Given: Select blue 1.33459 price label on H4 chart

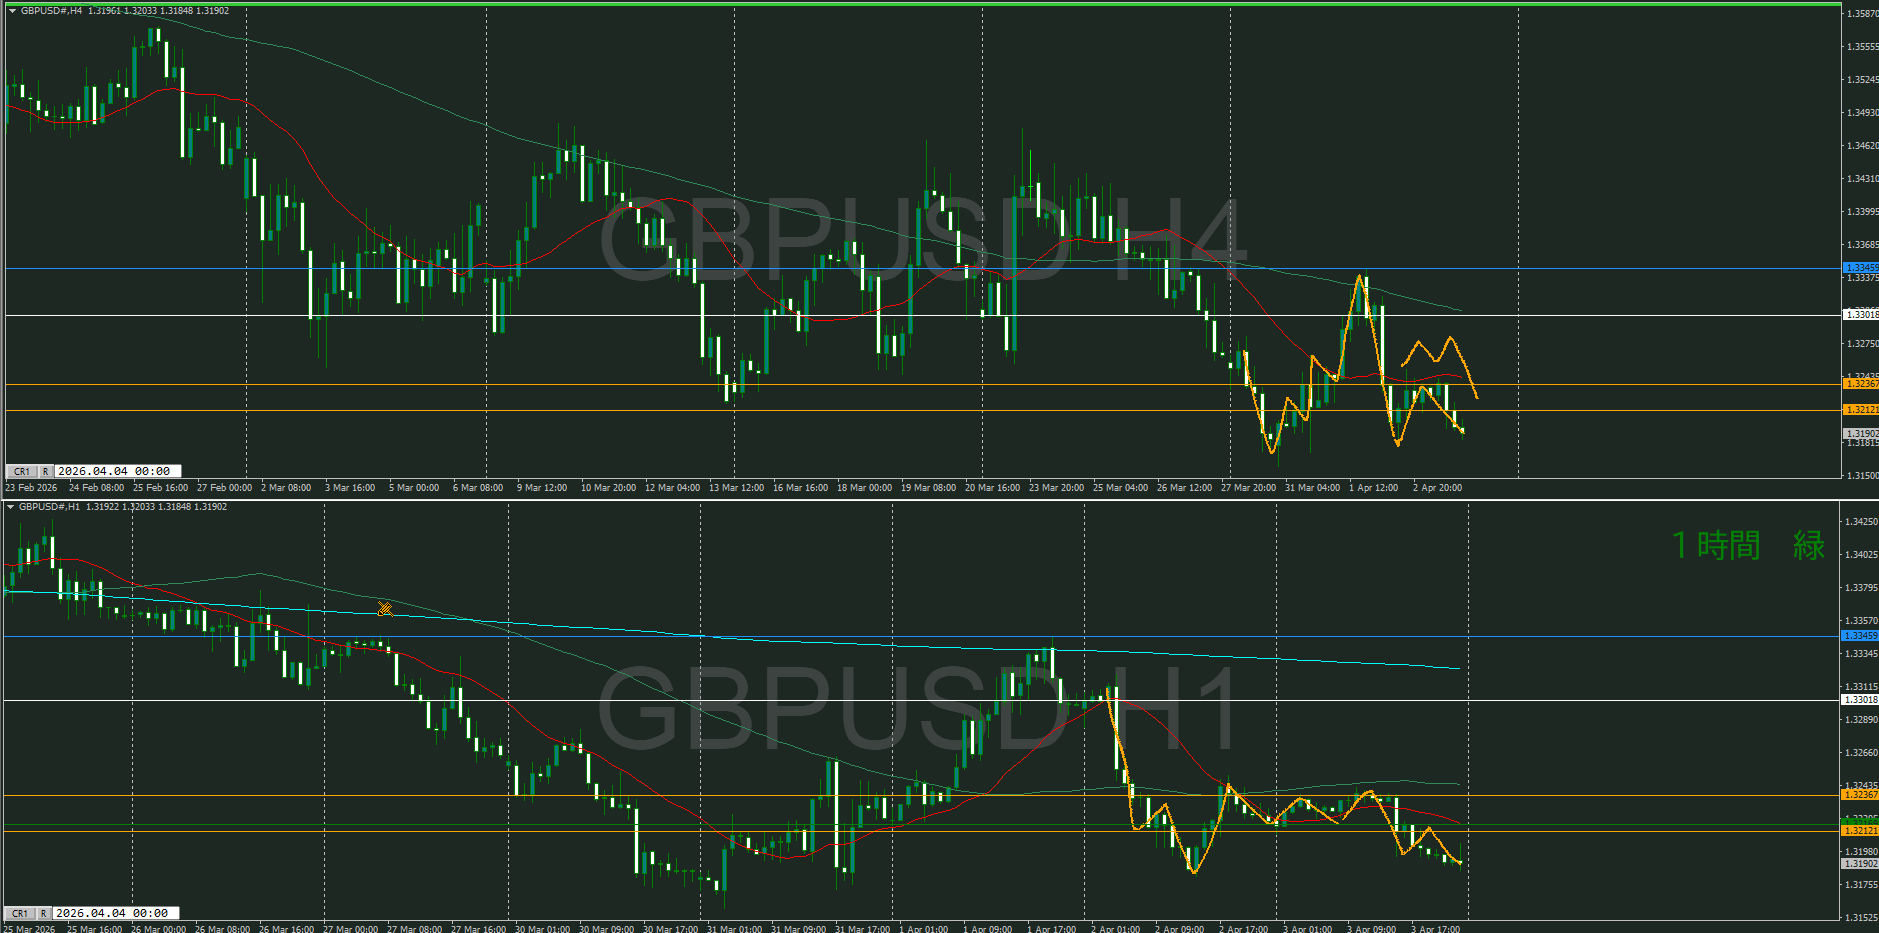Looking at the screenshot, I should 1860,268.
